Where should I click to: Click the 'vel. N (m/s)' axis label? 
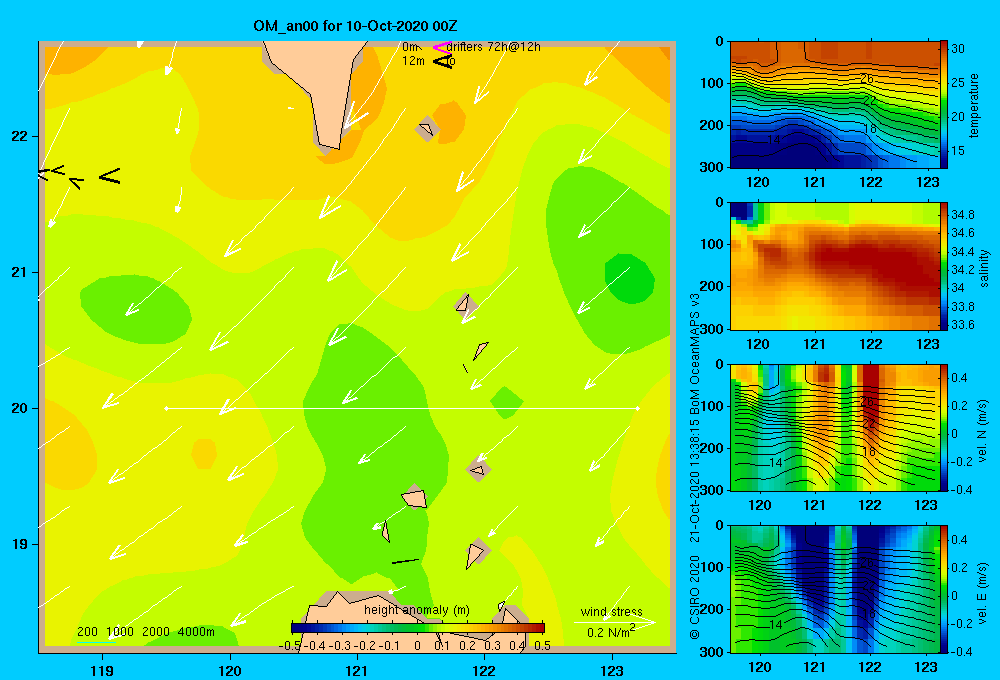(983, 431)
